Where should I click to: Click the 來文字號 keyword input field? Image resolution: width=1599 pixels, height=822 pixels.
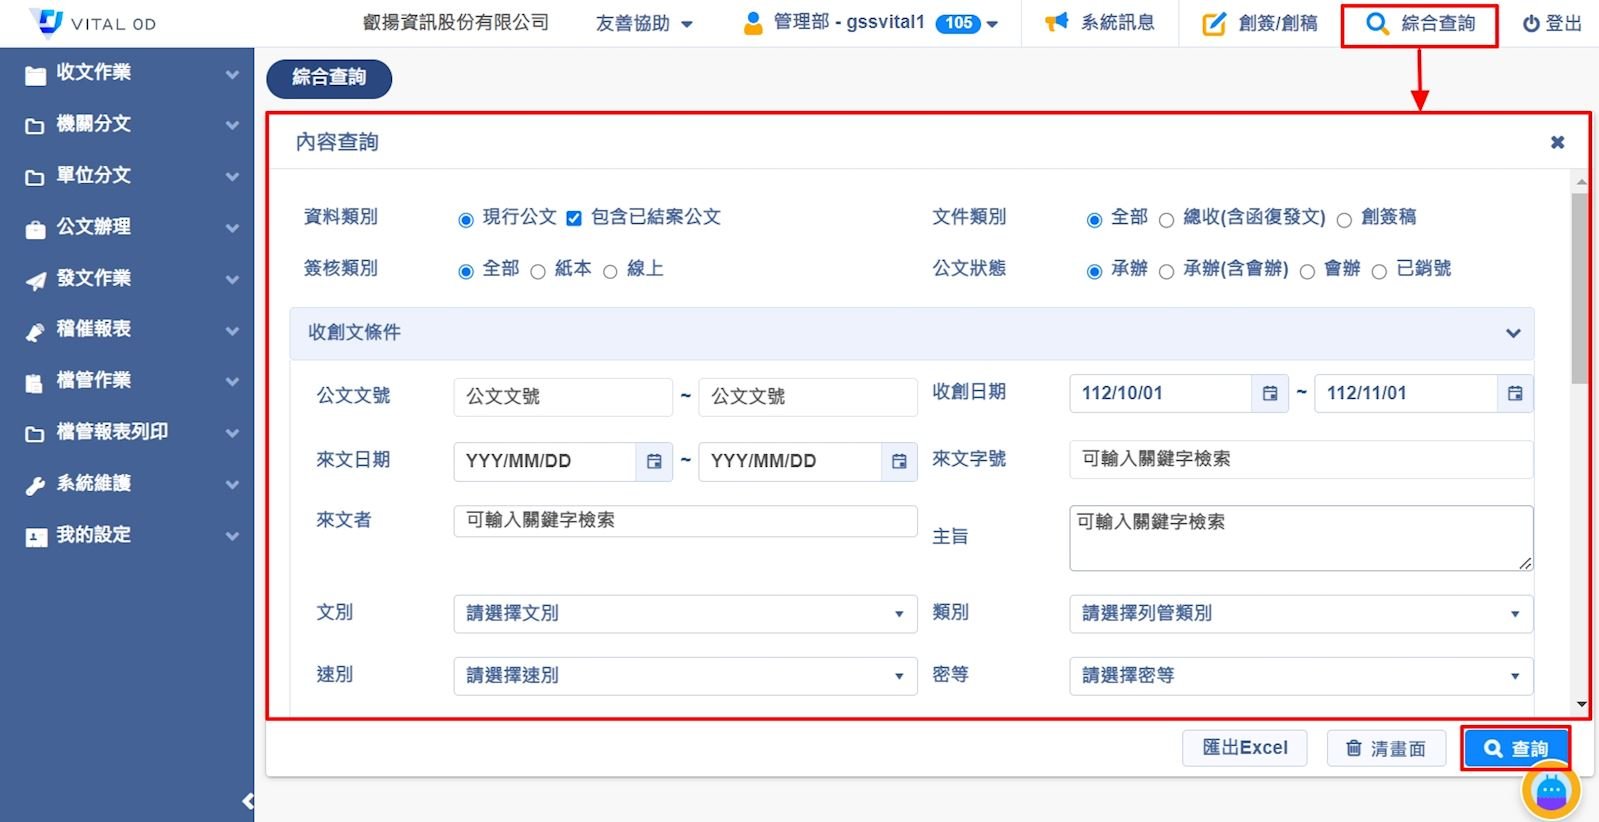point(1300,459)
